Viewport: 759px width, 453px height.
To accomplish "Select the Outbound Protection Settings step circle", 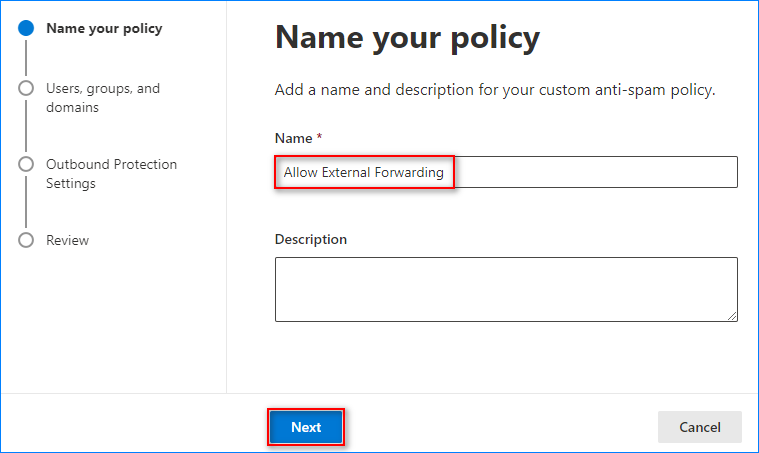I will [x=26, y=164].
